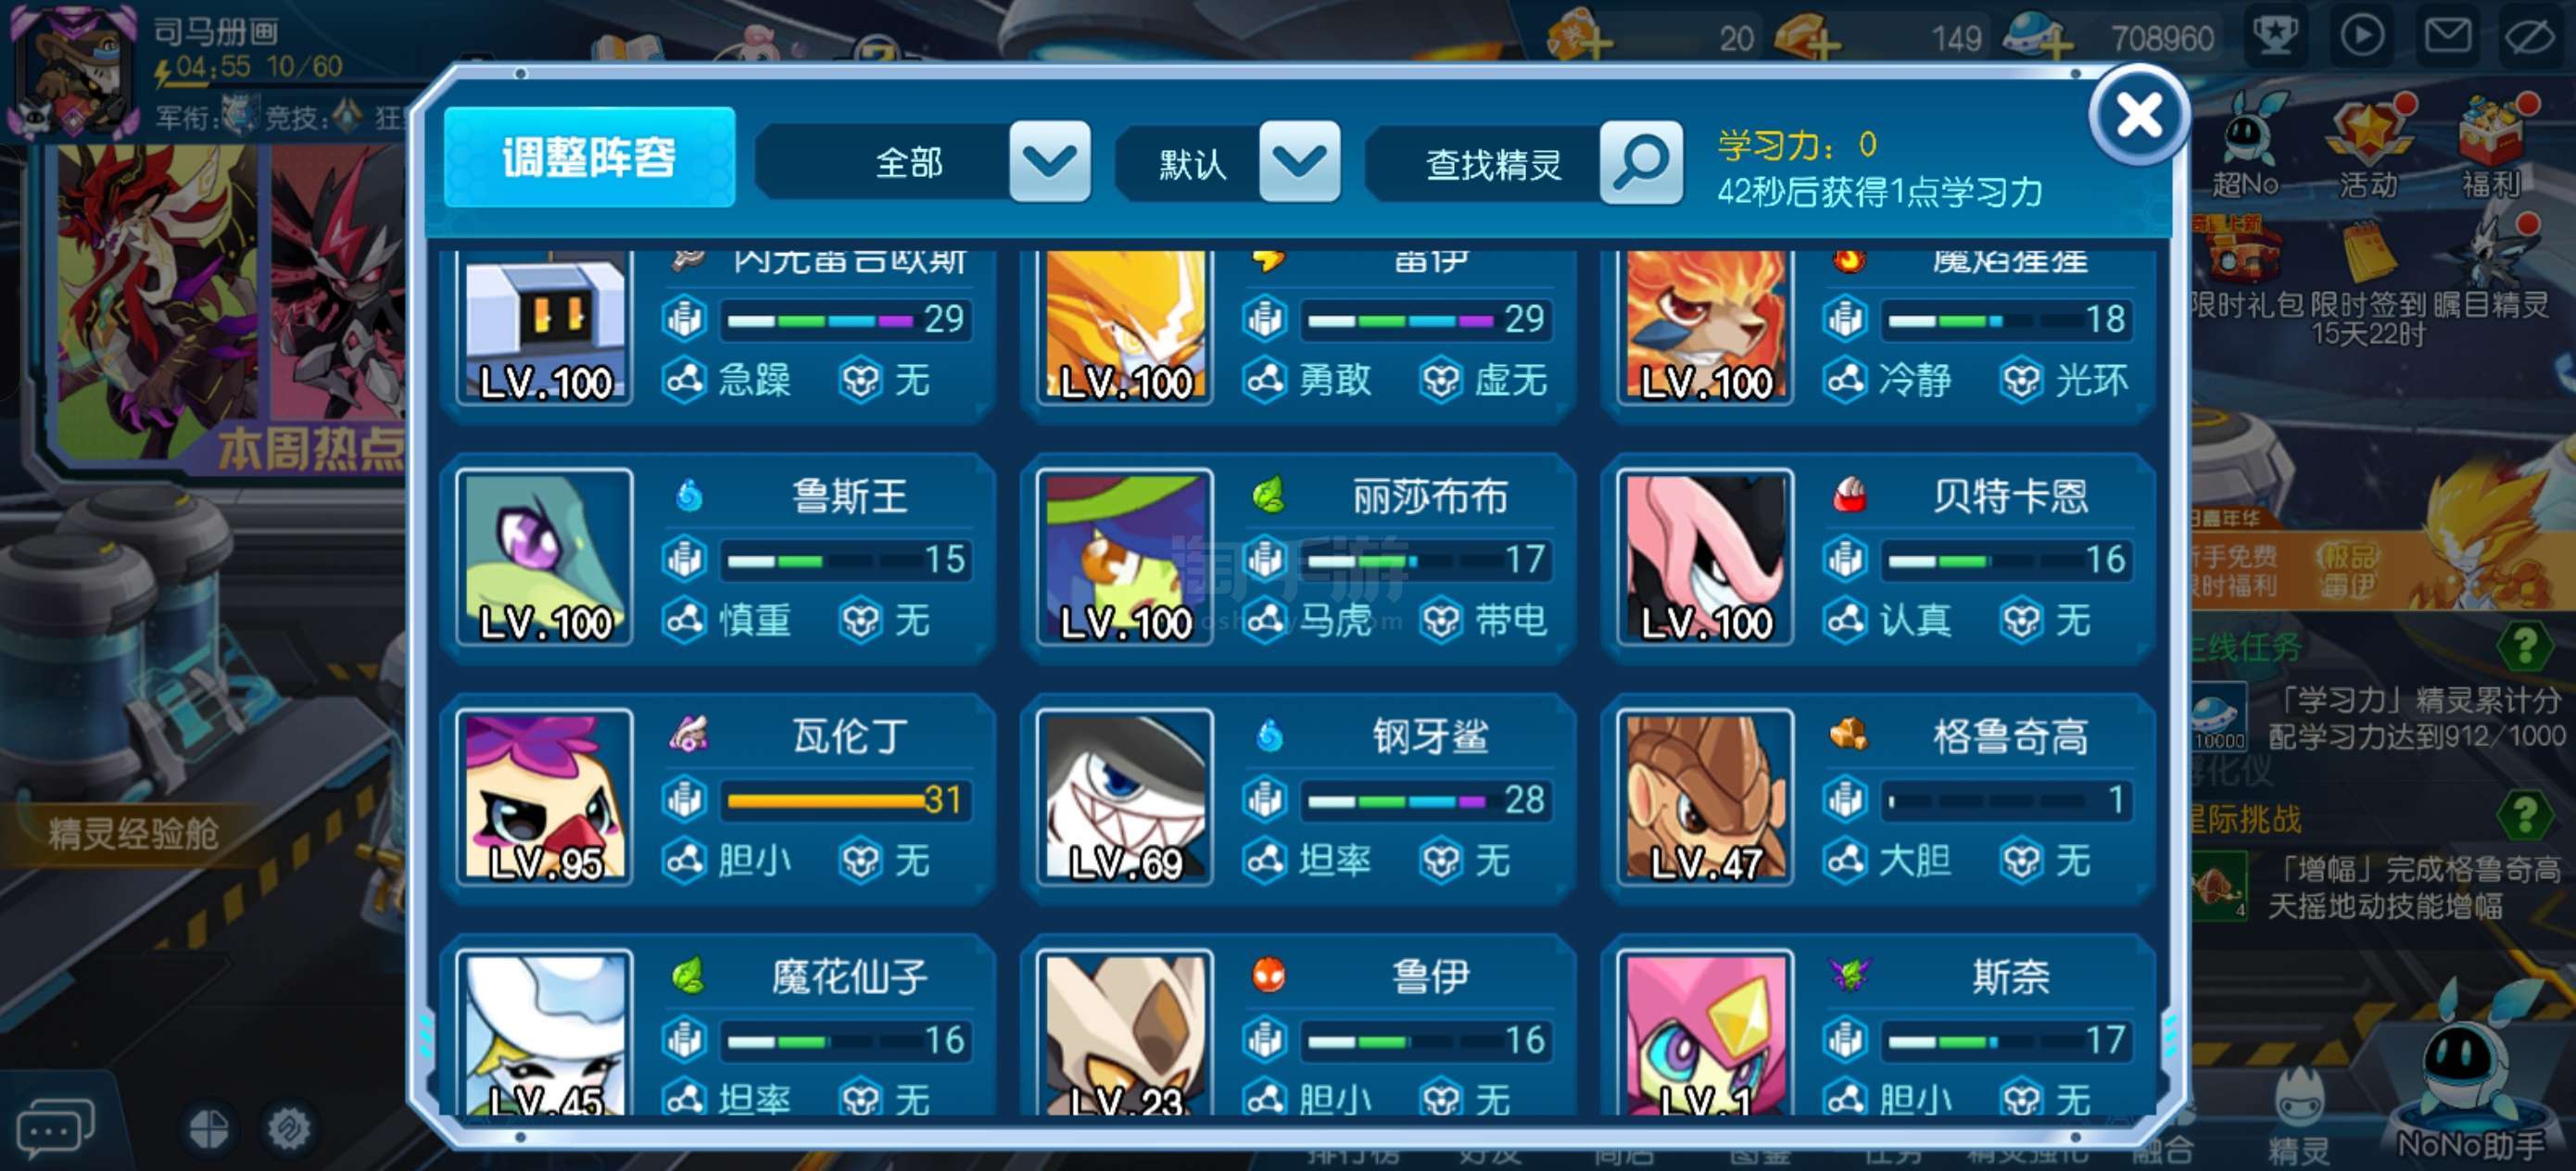The width and height of the screenshot is (2576, 1171).
Task: Expand the 默认 sort dropdown arrow
Action: pos(1299,161)
